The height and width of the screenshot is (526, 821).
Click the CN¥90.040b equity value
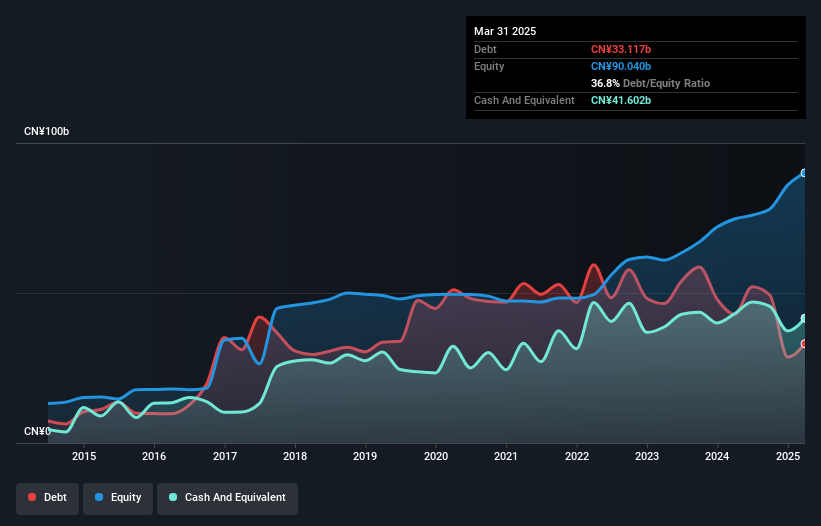pyautogui.click(x=621, y=66)
